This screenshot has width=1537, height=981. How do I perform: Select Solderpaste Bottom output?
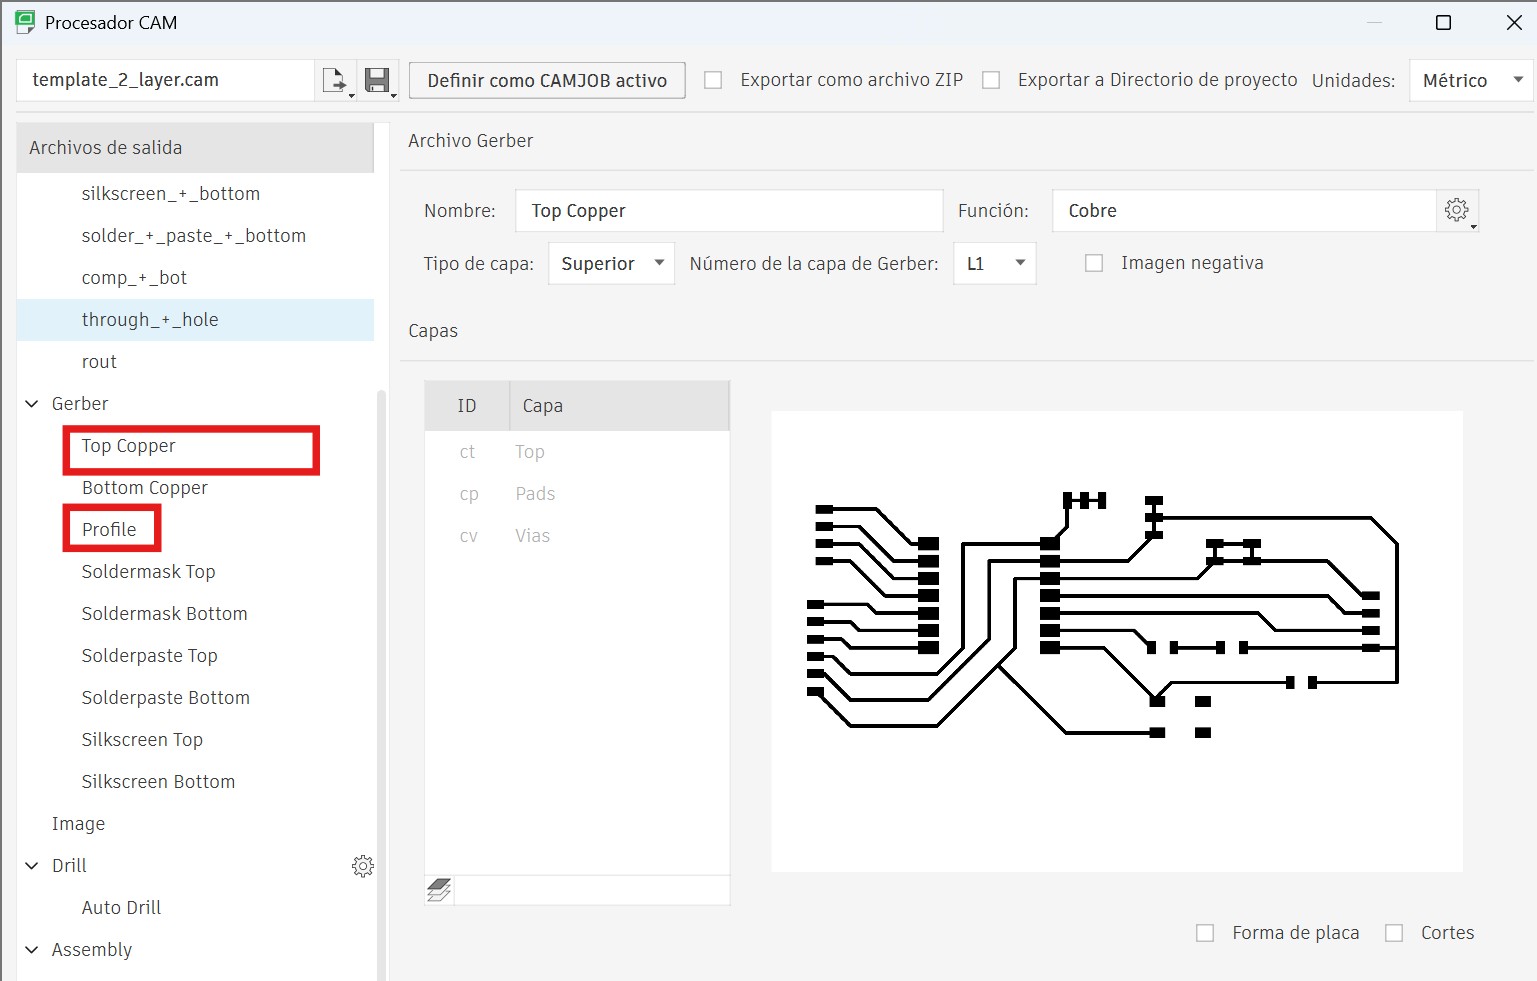point(165,698)
